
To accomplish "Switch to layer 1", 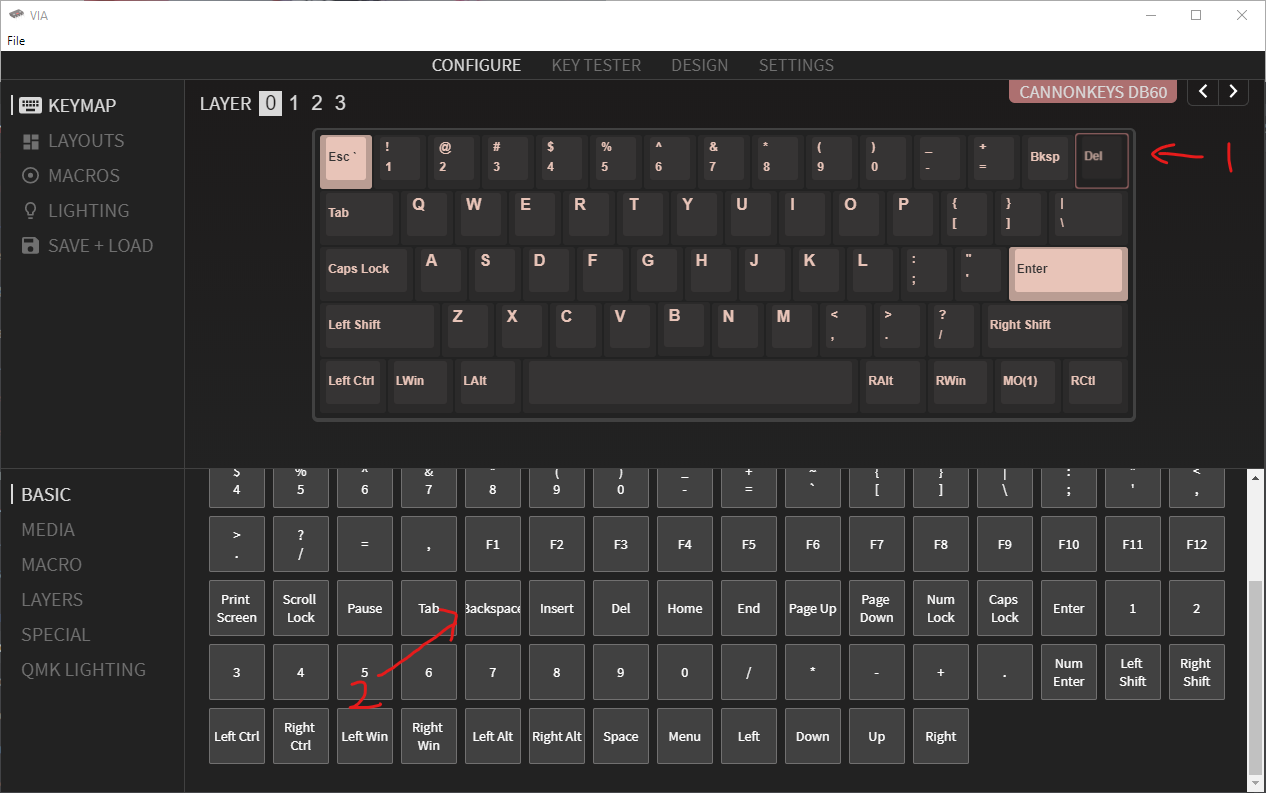I will (x=294, y=103).
